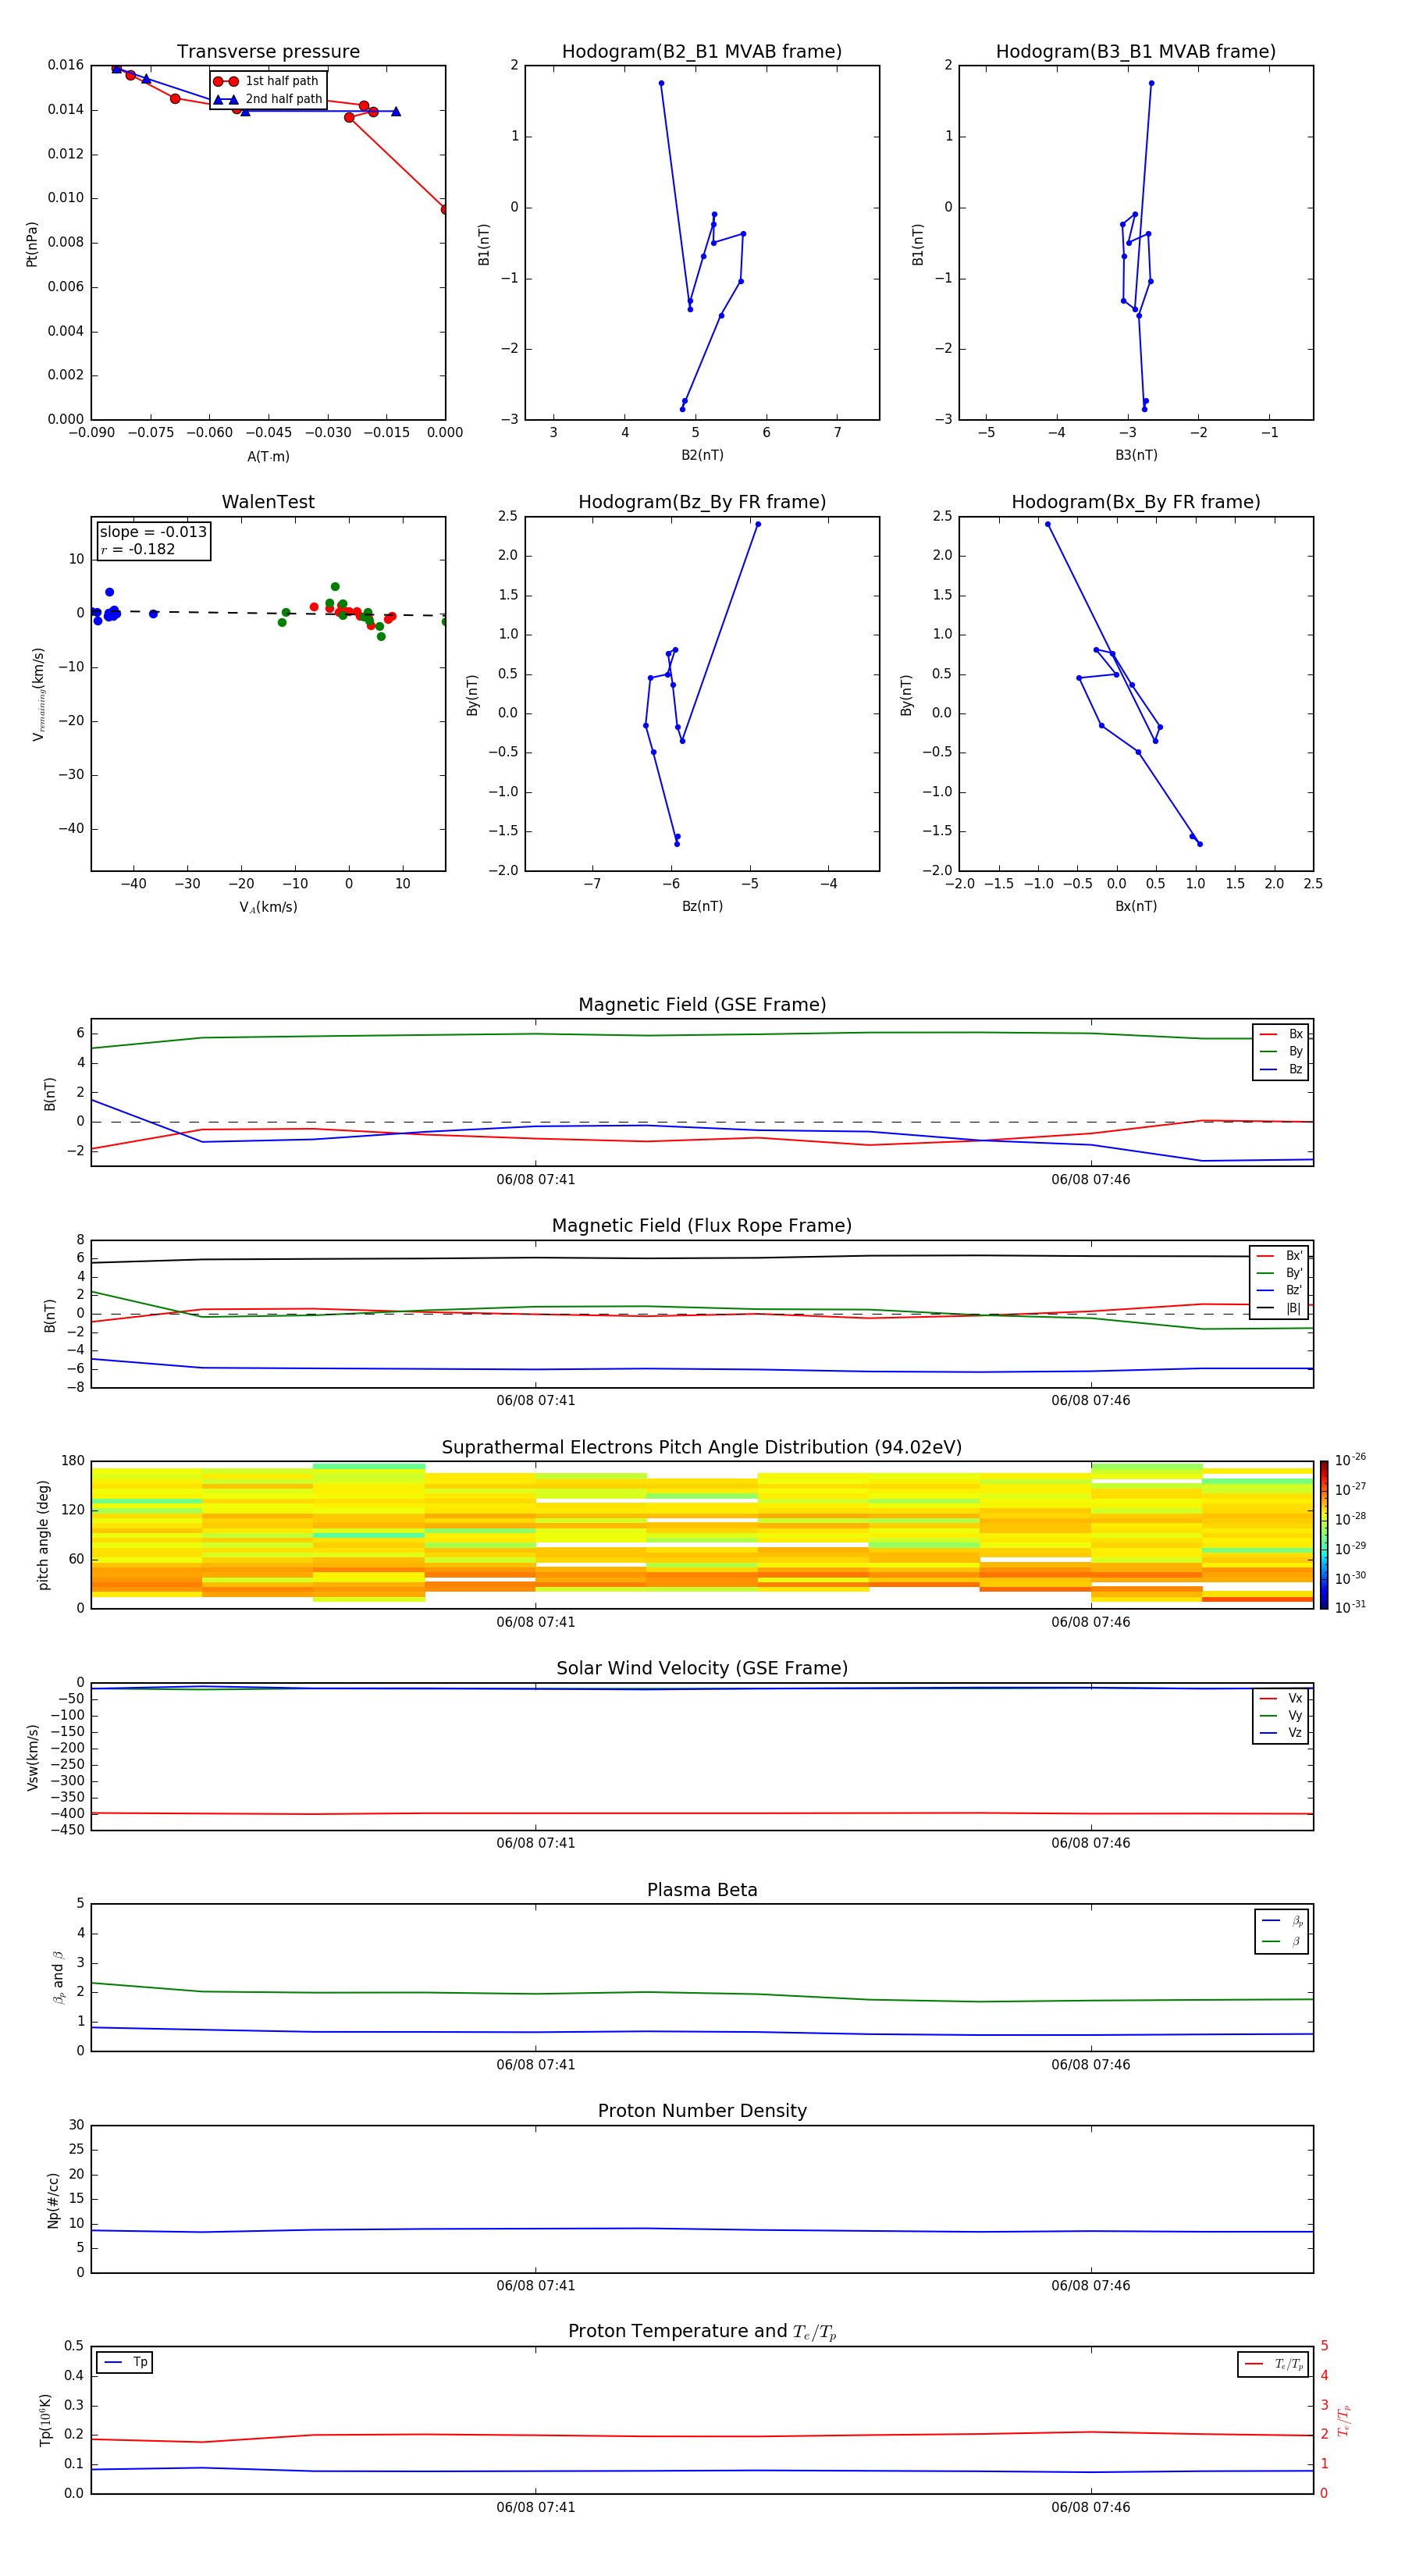Click the 'Np(#/cc)' axis label

(x=53, y=2200)
